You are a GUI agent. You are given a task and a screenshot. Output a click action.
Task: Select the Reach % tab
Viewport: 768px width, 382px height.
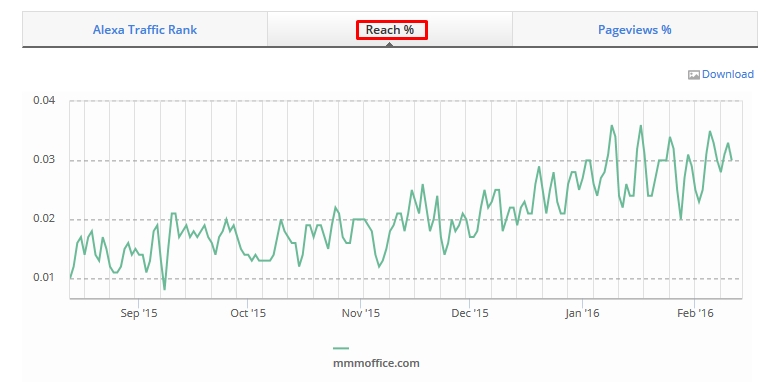tap(390, 29)
